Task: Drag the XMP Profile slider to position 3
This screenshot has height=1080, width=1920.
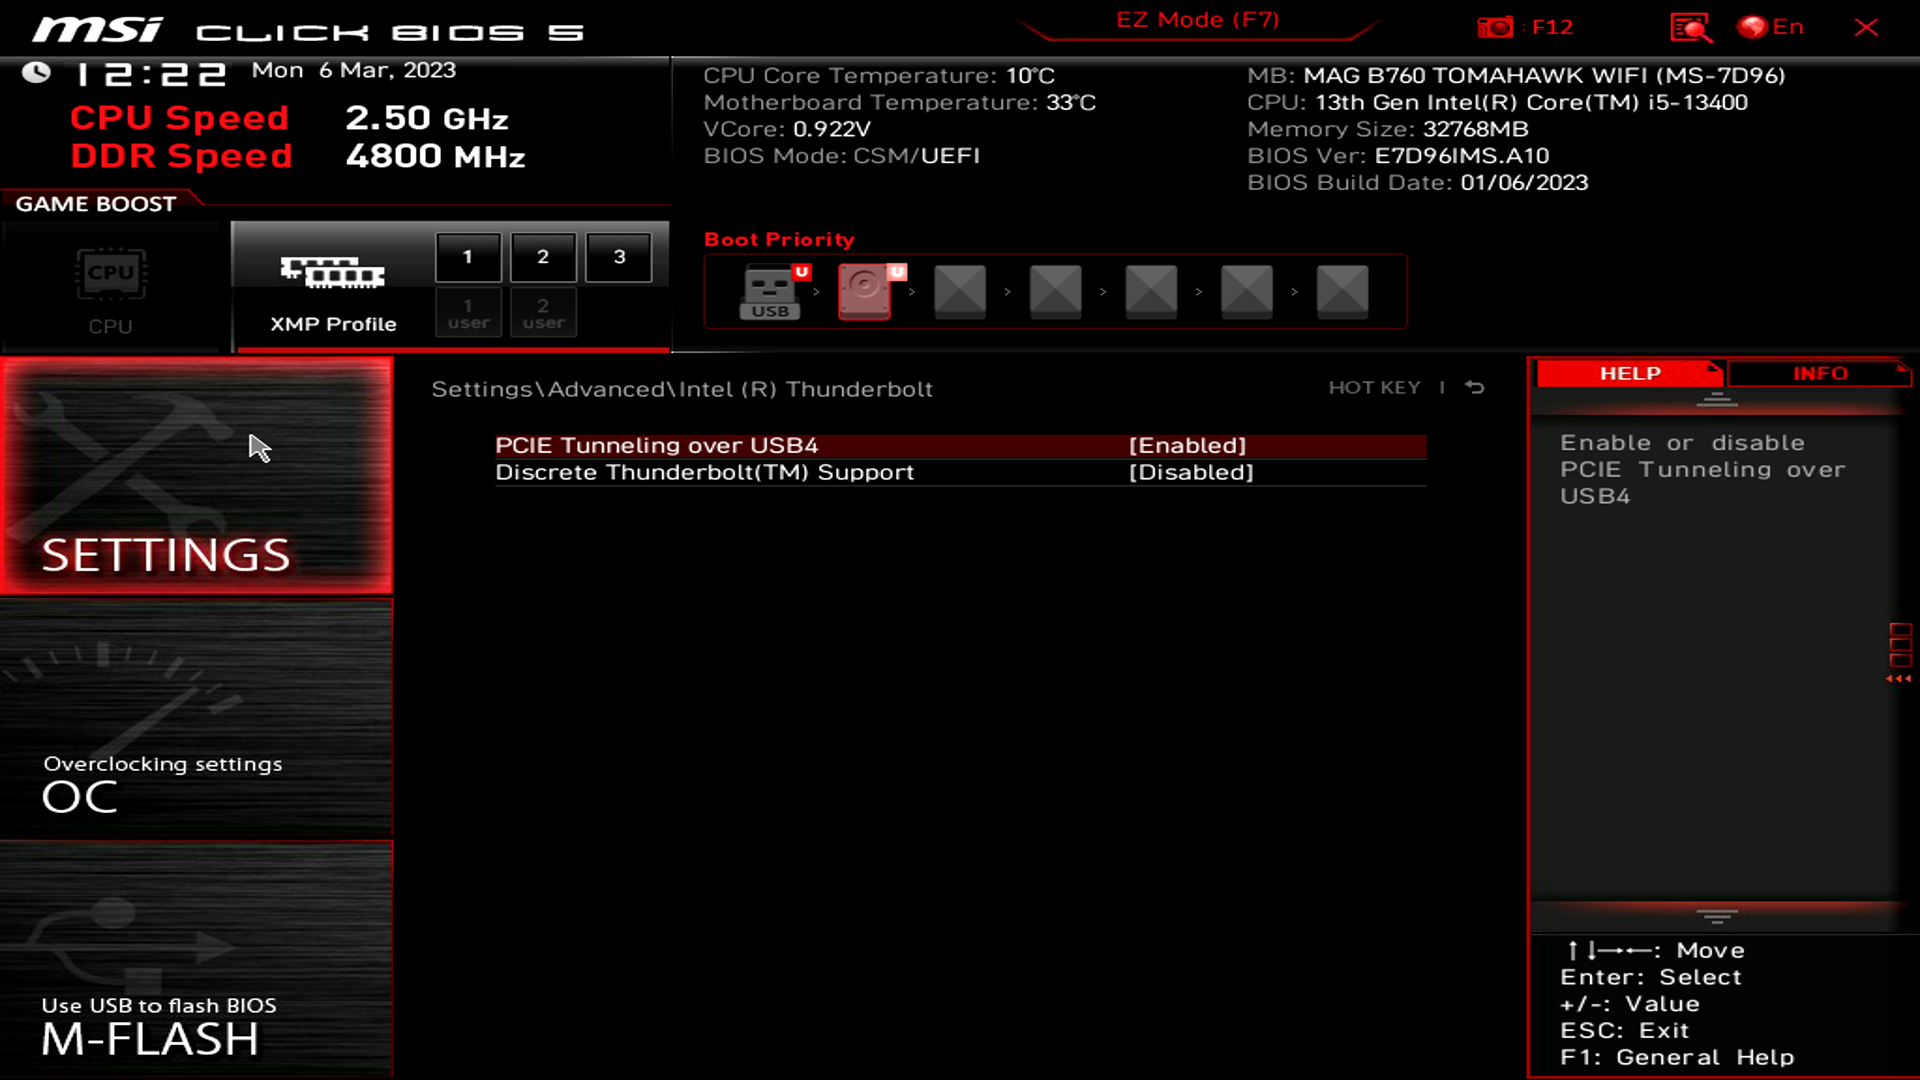Action: point(618,256)
